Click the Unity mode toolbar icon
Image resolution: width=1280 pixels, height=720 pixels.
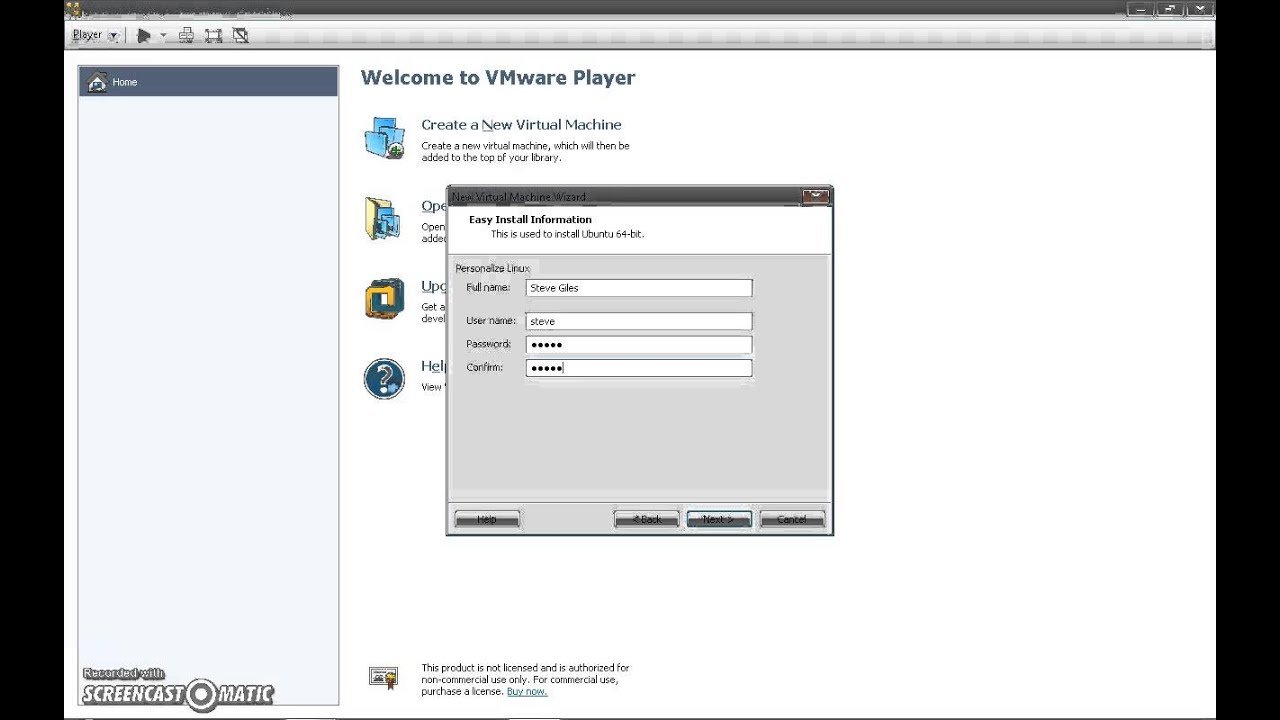pyautogui.click(x=240, y=35)
